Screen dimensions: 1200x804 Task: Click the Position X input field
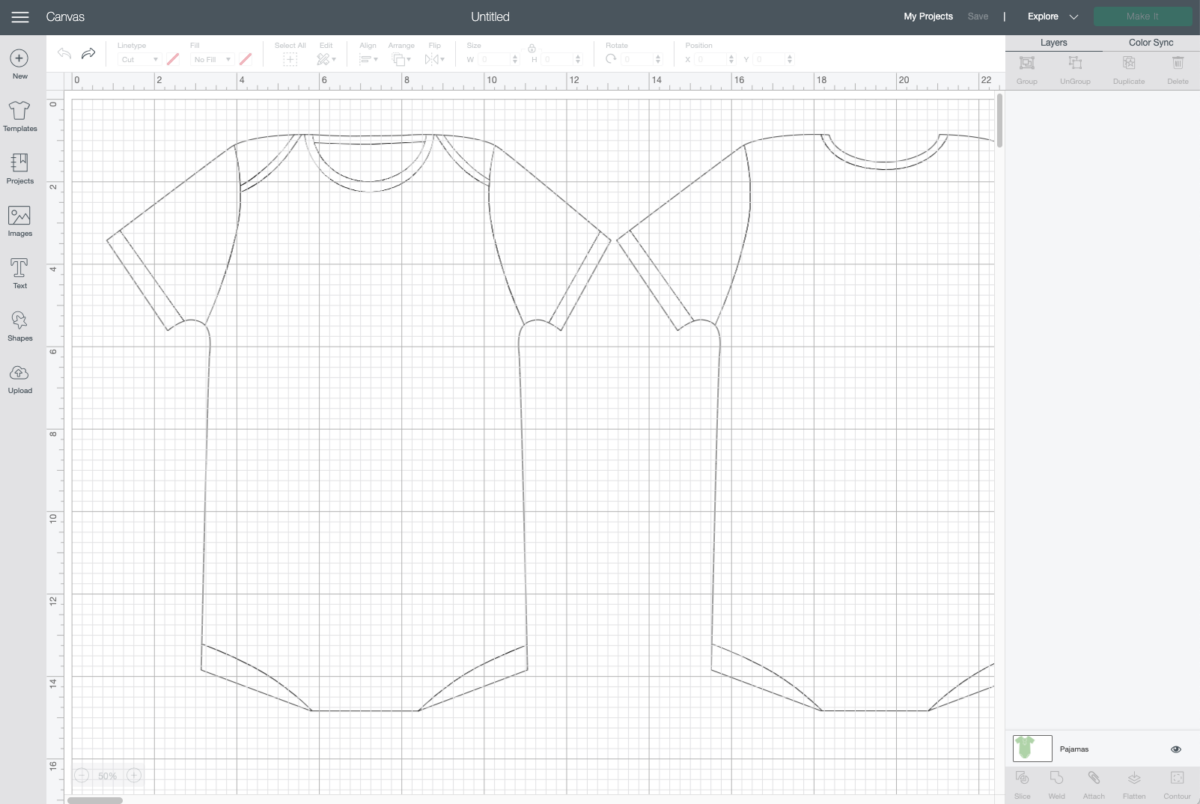tap(711, 60)
